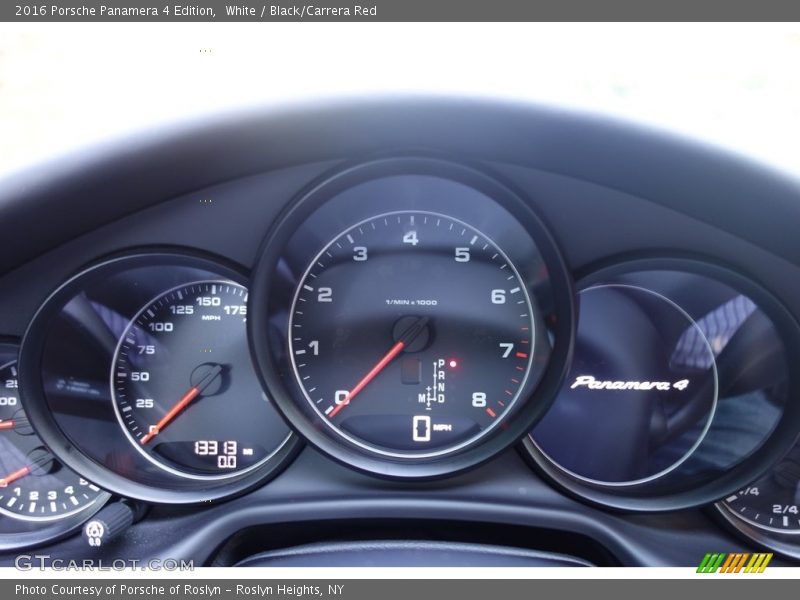Click the green-orange-yellow striped logo
Viewport: 800px width, 600px height.
[735, 563]
